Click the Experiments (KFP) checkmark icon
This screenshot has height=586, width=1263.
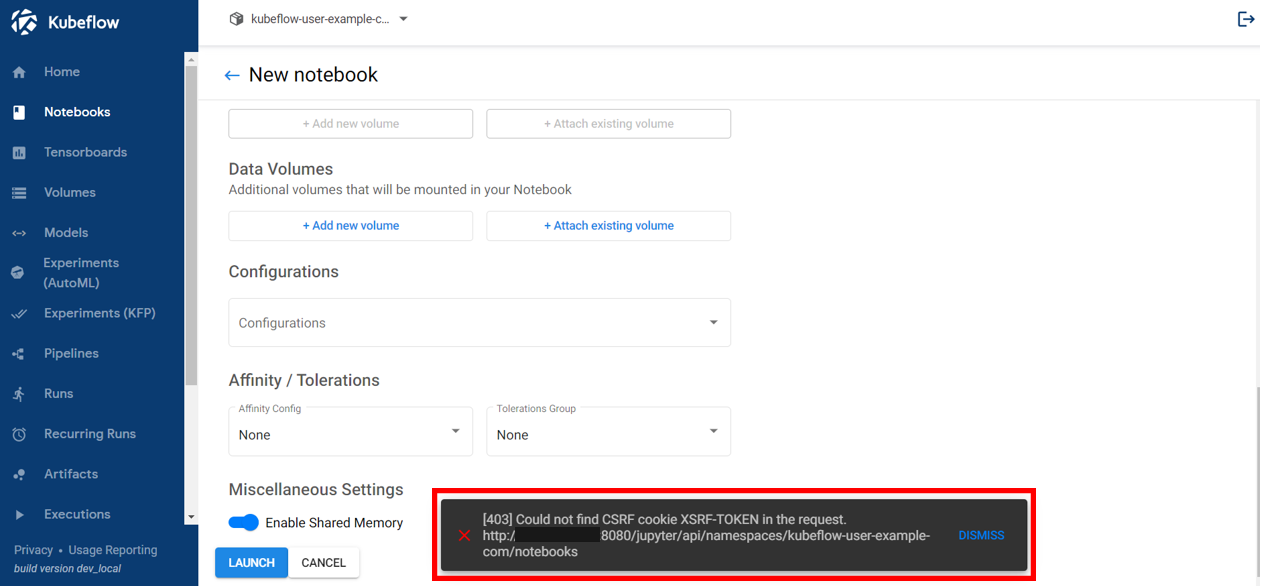point(19,313)
